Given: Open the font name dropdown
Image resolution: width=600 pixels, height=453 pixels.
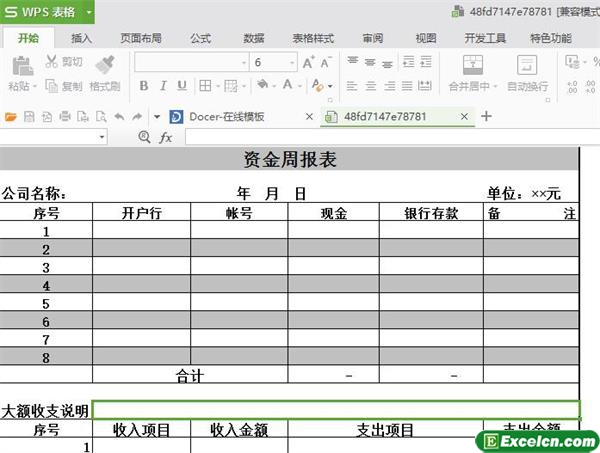Looking at the screenshot, I should coord(244,63).
